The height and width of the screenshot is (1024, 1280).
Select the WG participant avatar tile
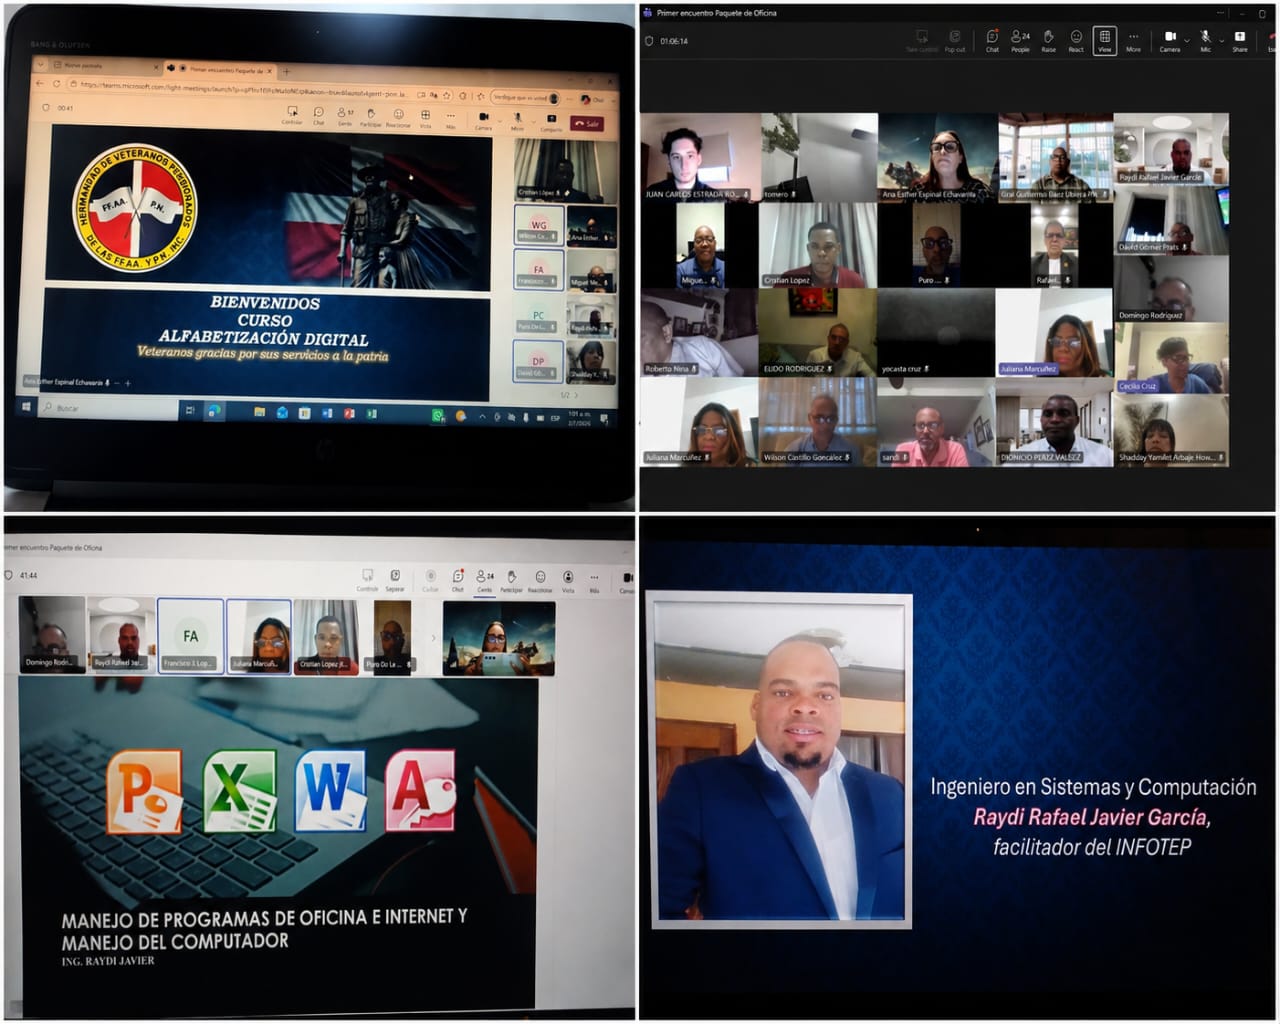(539, 226)
